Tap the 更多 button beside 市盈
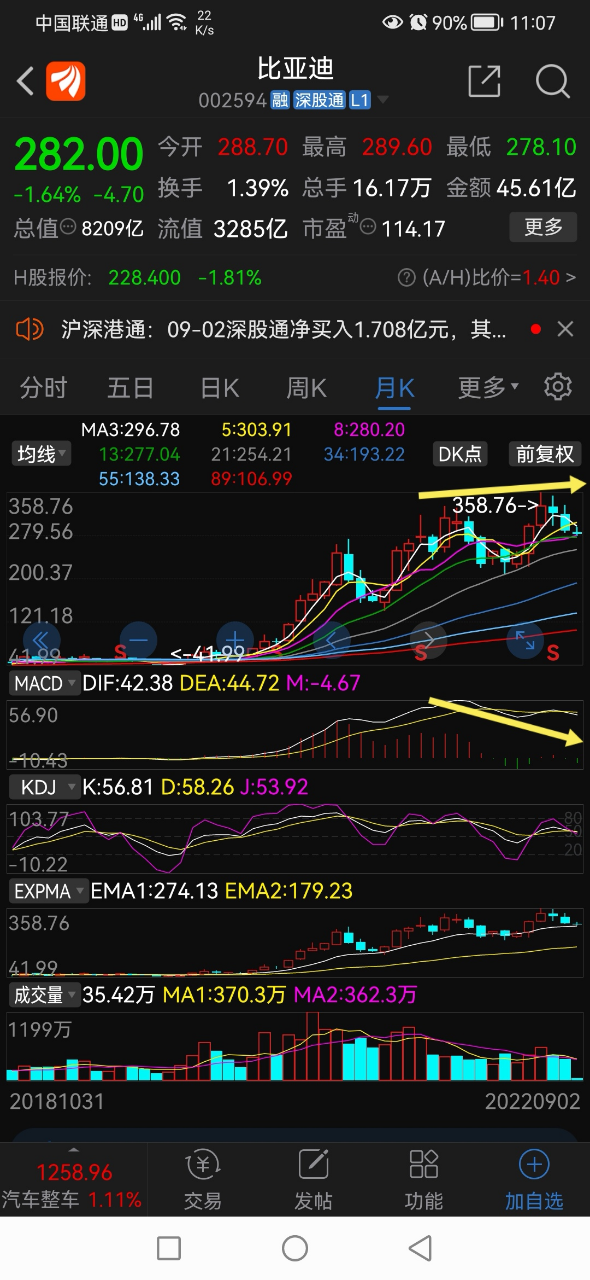The width and height of the screenshot is (590, 1280). coord(544,228)
